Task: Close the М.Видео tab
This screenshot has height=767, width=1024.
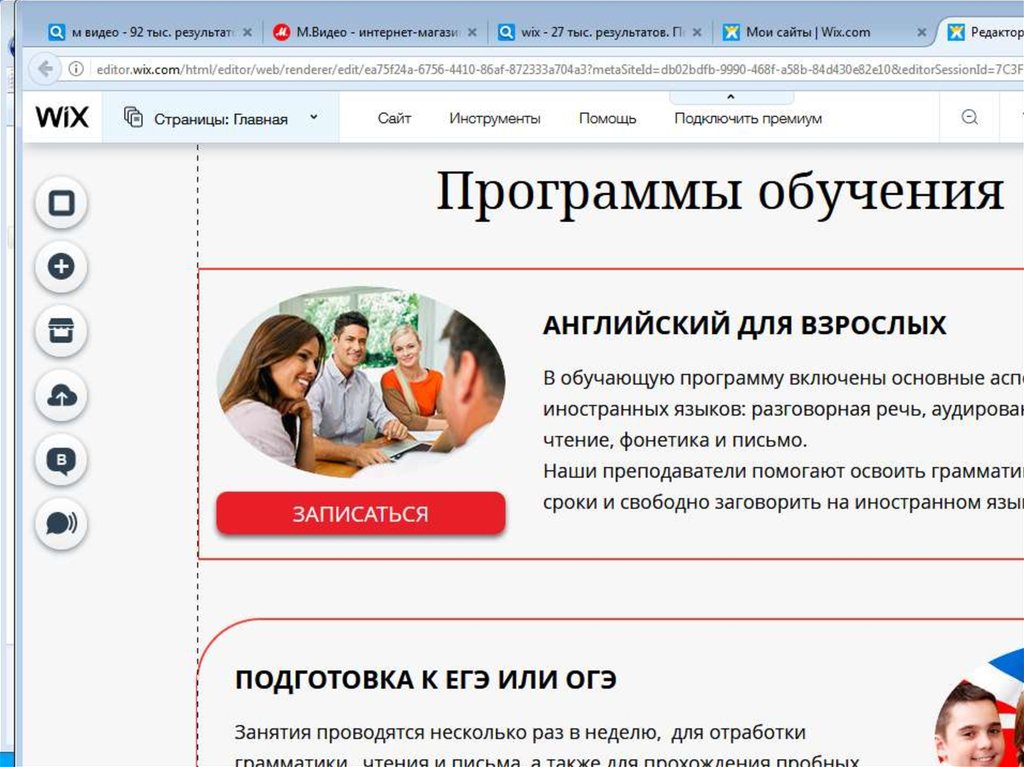Action: coord(472,32)
